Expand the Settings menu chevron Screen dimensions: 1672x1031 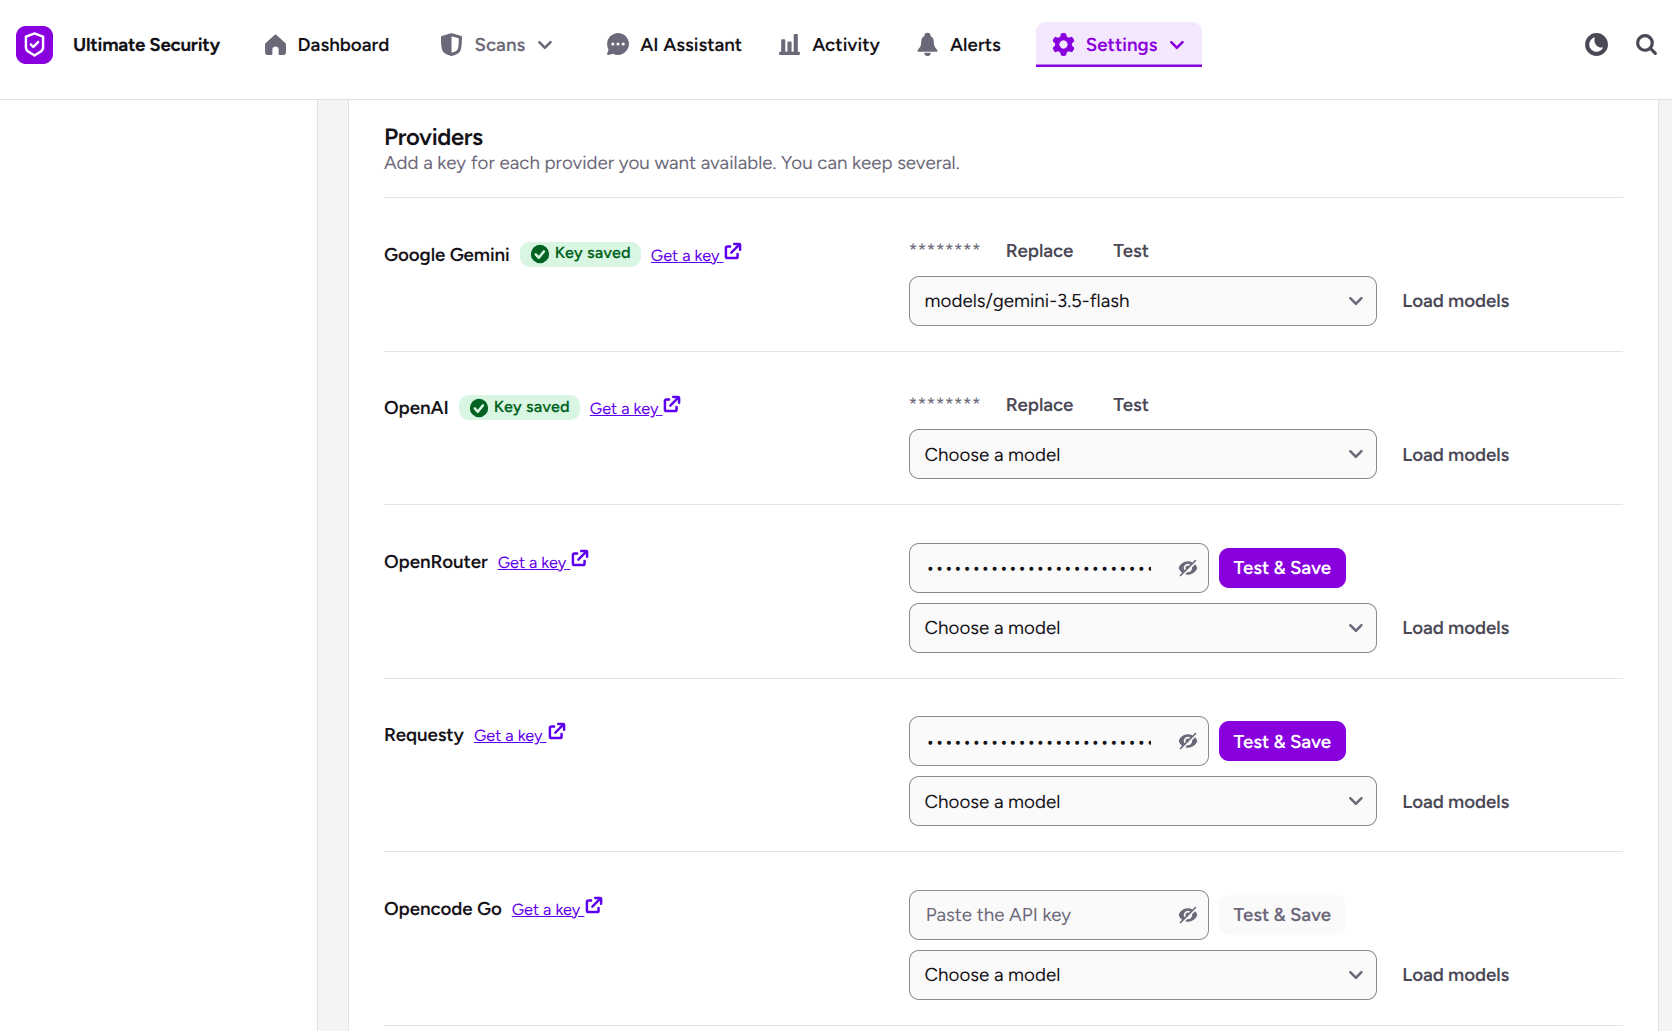[1177, 45]
